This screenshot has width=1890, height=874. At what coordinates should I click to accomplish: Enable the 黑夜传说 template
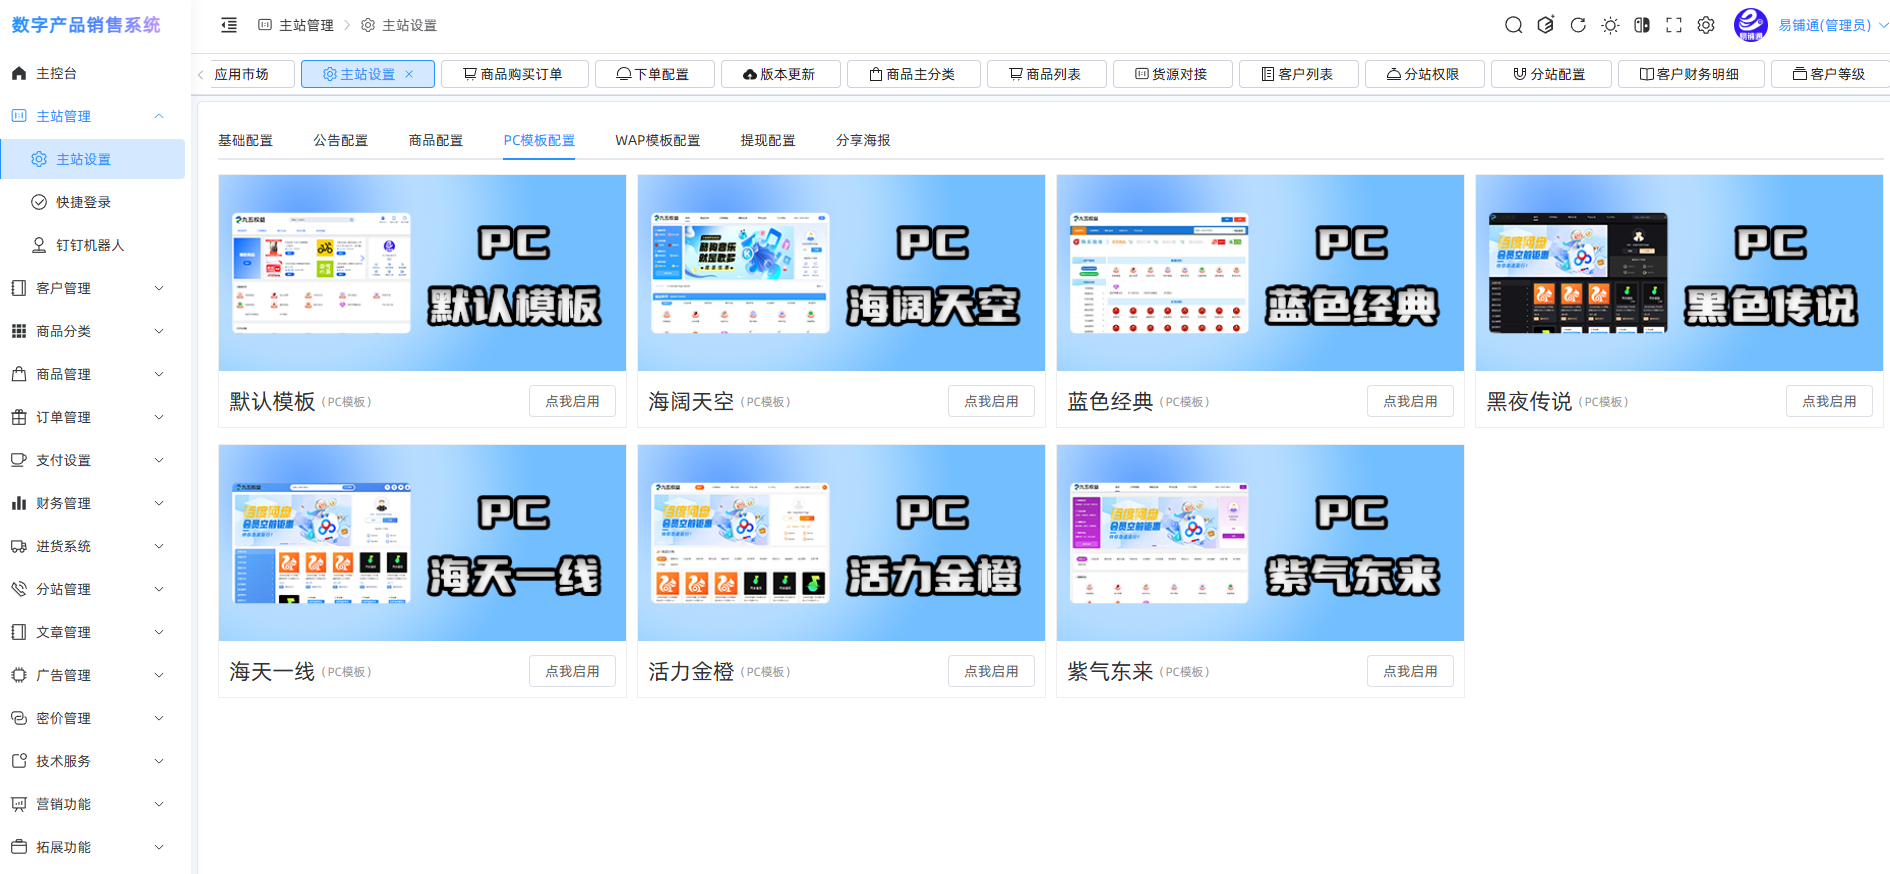click(1829, 401)
